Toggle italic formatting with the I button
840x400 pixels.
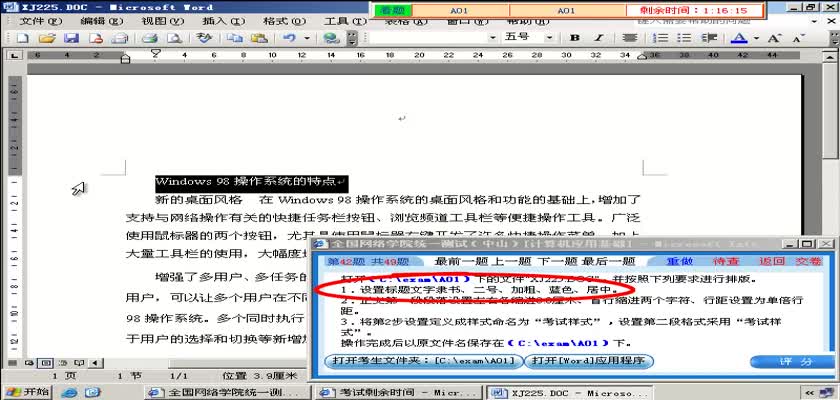pyautogui.click(x=599, y=38)
